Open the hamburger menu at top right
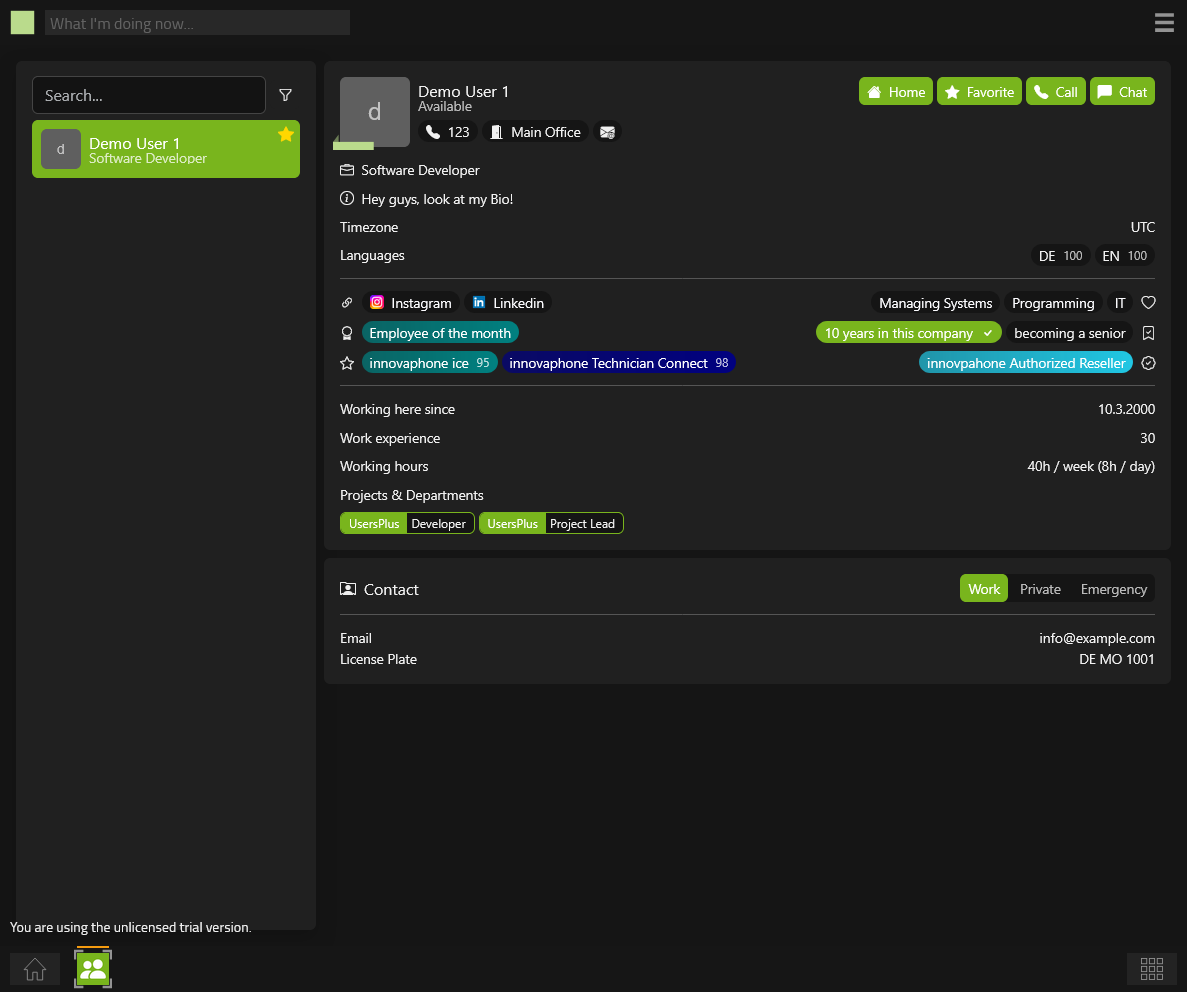This screenshot has height=992, width=1187. 1164,23
